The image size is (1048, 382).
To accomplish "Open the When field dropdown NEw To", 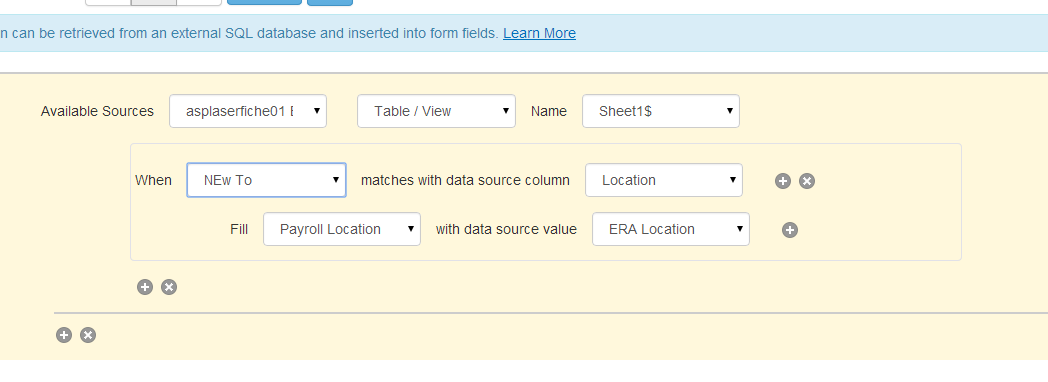I will [x=266, y=180].
